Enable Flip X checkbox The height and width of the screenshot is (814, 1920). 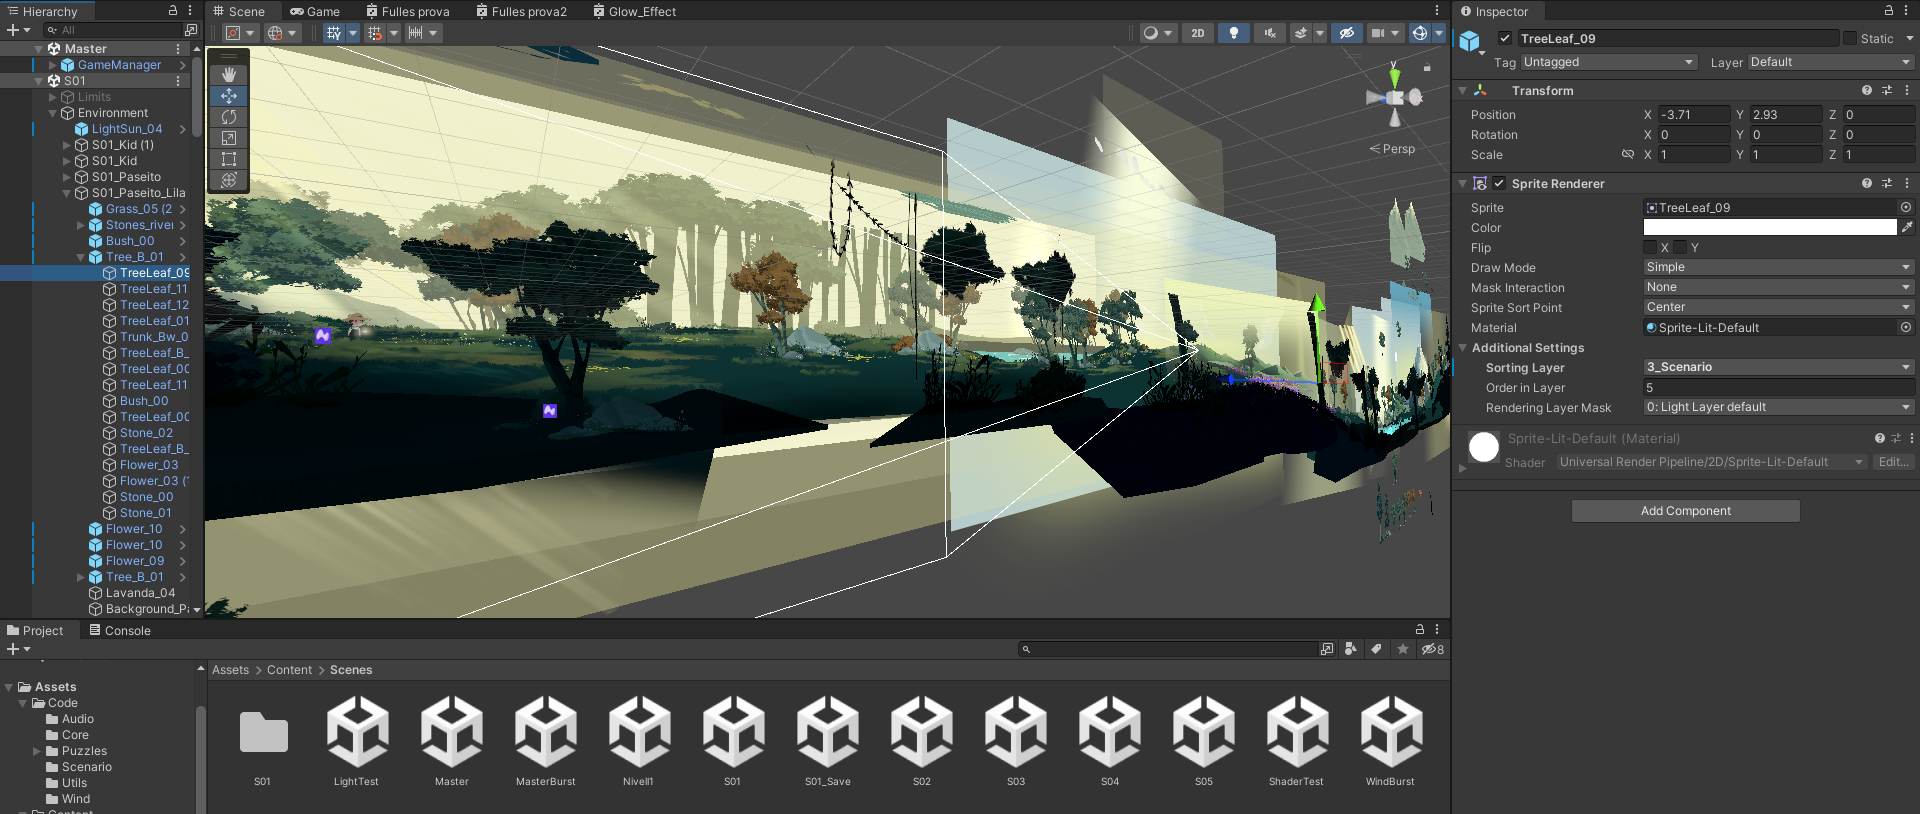(1650, 248)
